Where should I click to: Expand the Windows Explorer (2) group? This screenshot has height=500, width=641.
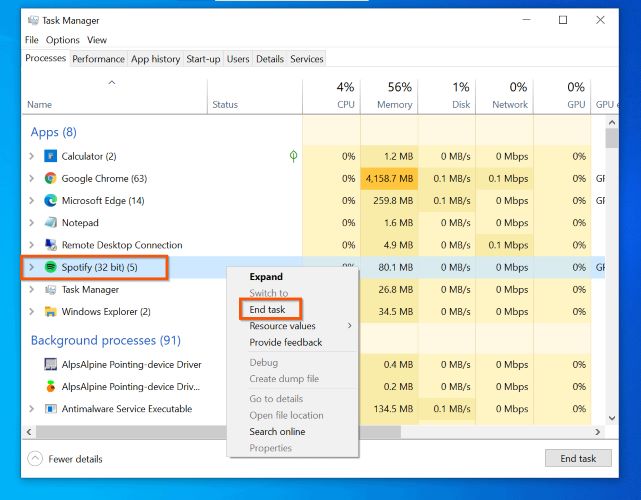[x=31, y=312]
